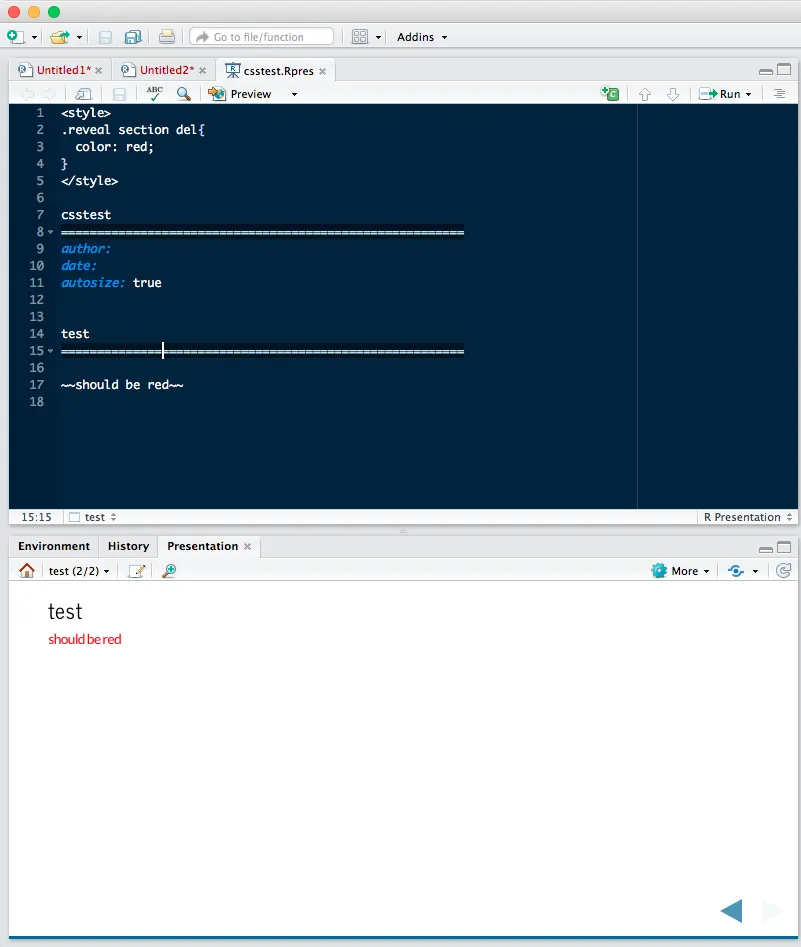801x947 pixels.
Task: Click the macOS yellow minimize window button
Action: 34,11
